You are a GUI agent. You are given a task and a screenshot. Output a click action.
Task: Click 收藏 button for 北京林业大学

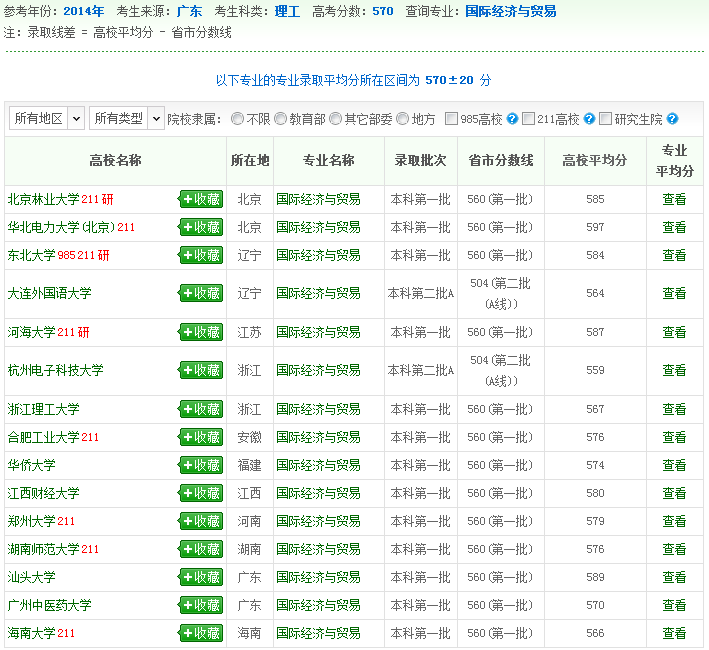point(201,199)
